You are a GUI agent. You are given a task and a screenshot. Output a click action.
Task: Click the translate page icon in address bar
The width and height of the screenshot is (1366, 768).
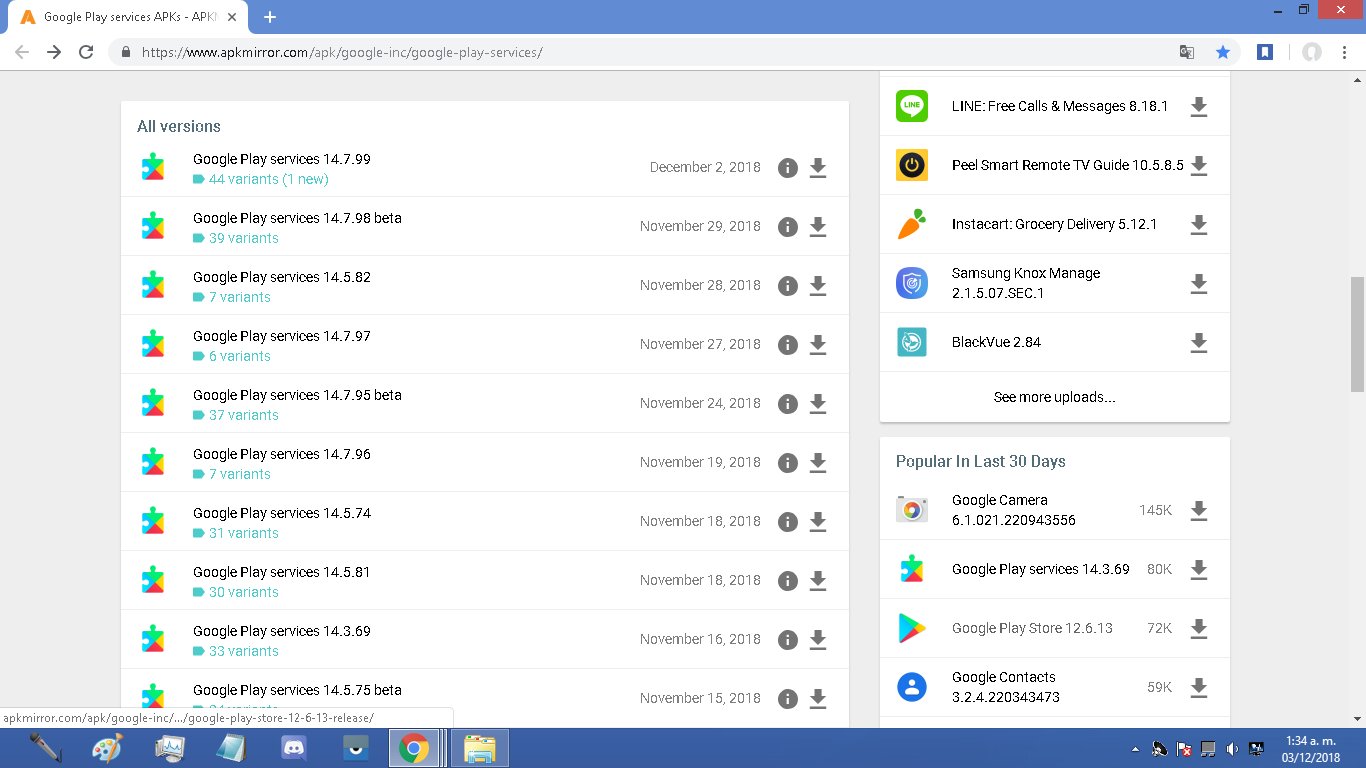pyautogui.click(x=1186, y=52)
